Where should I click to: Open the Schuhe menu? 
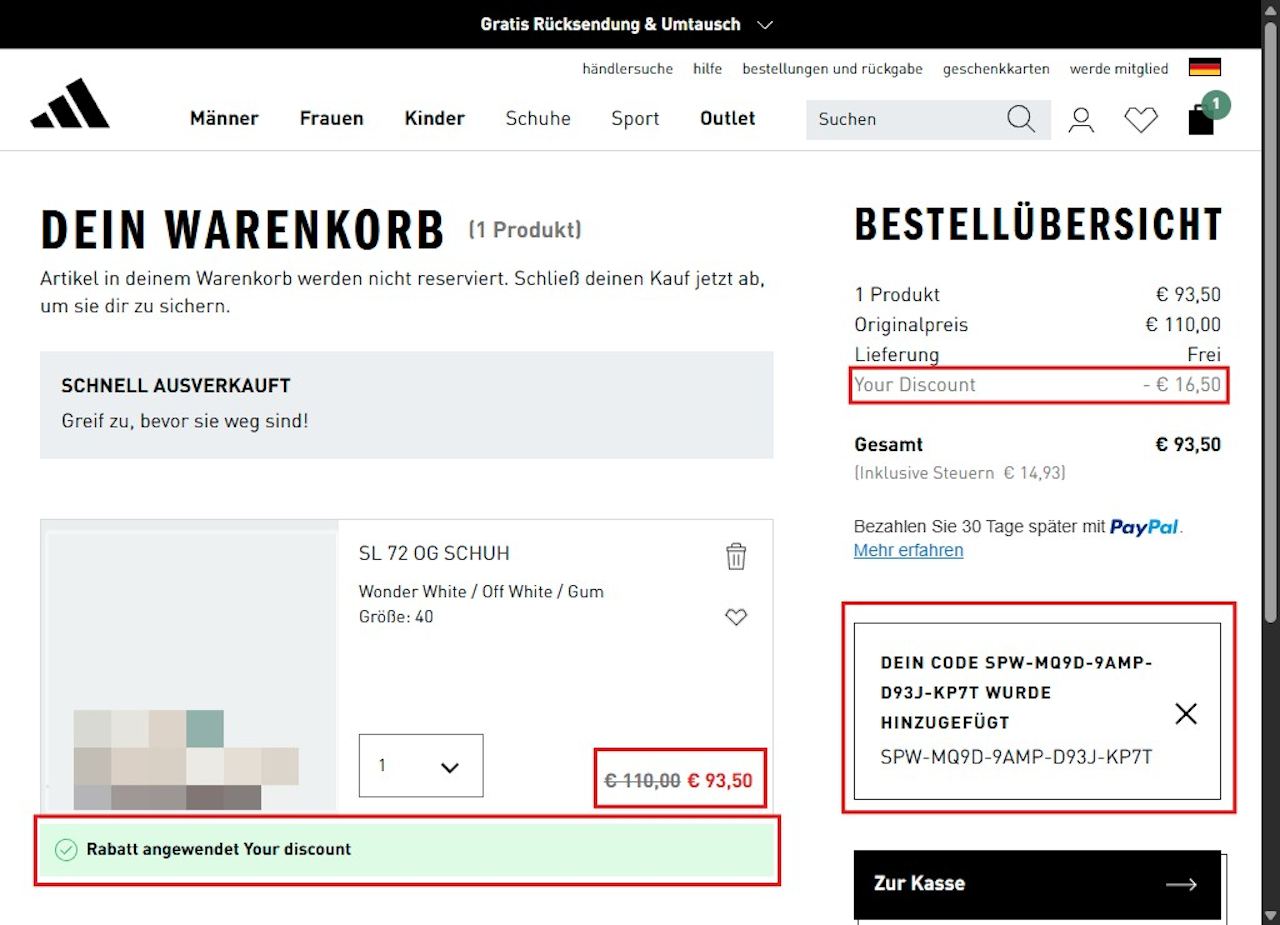coord(538,118)
